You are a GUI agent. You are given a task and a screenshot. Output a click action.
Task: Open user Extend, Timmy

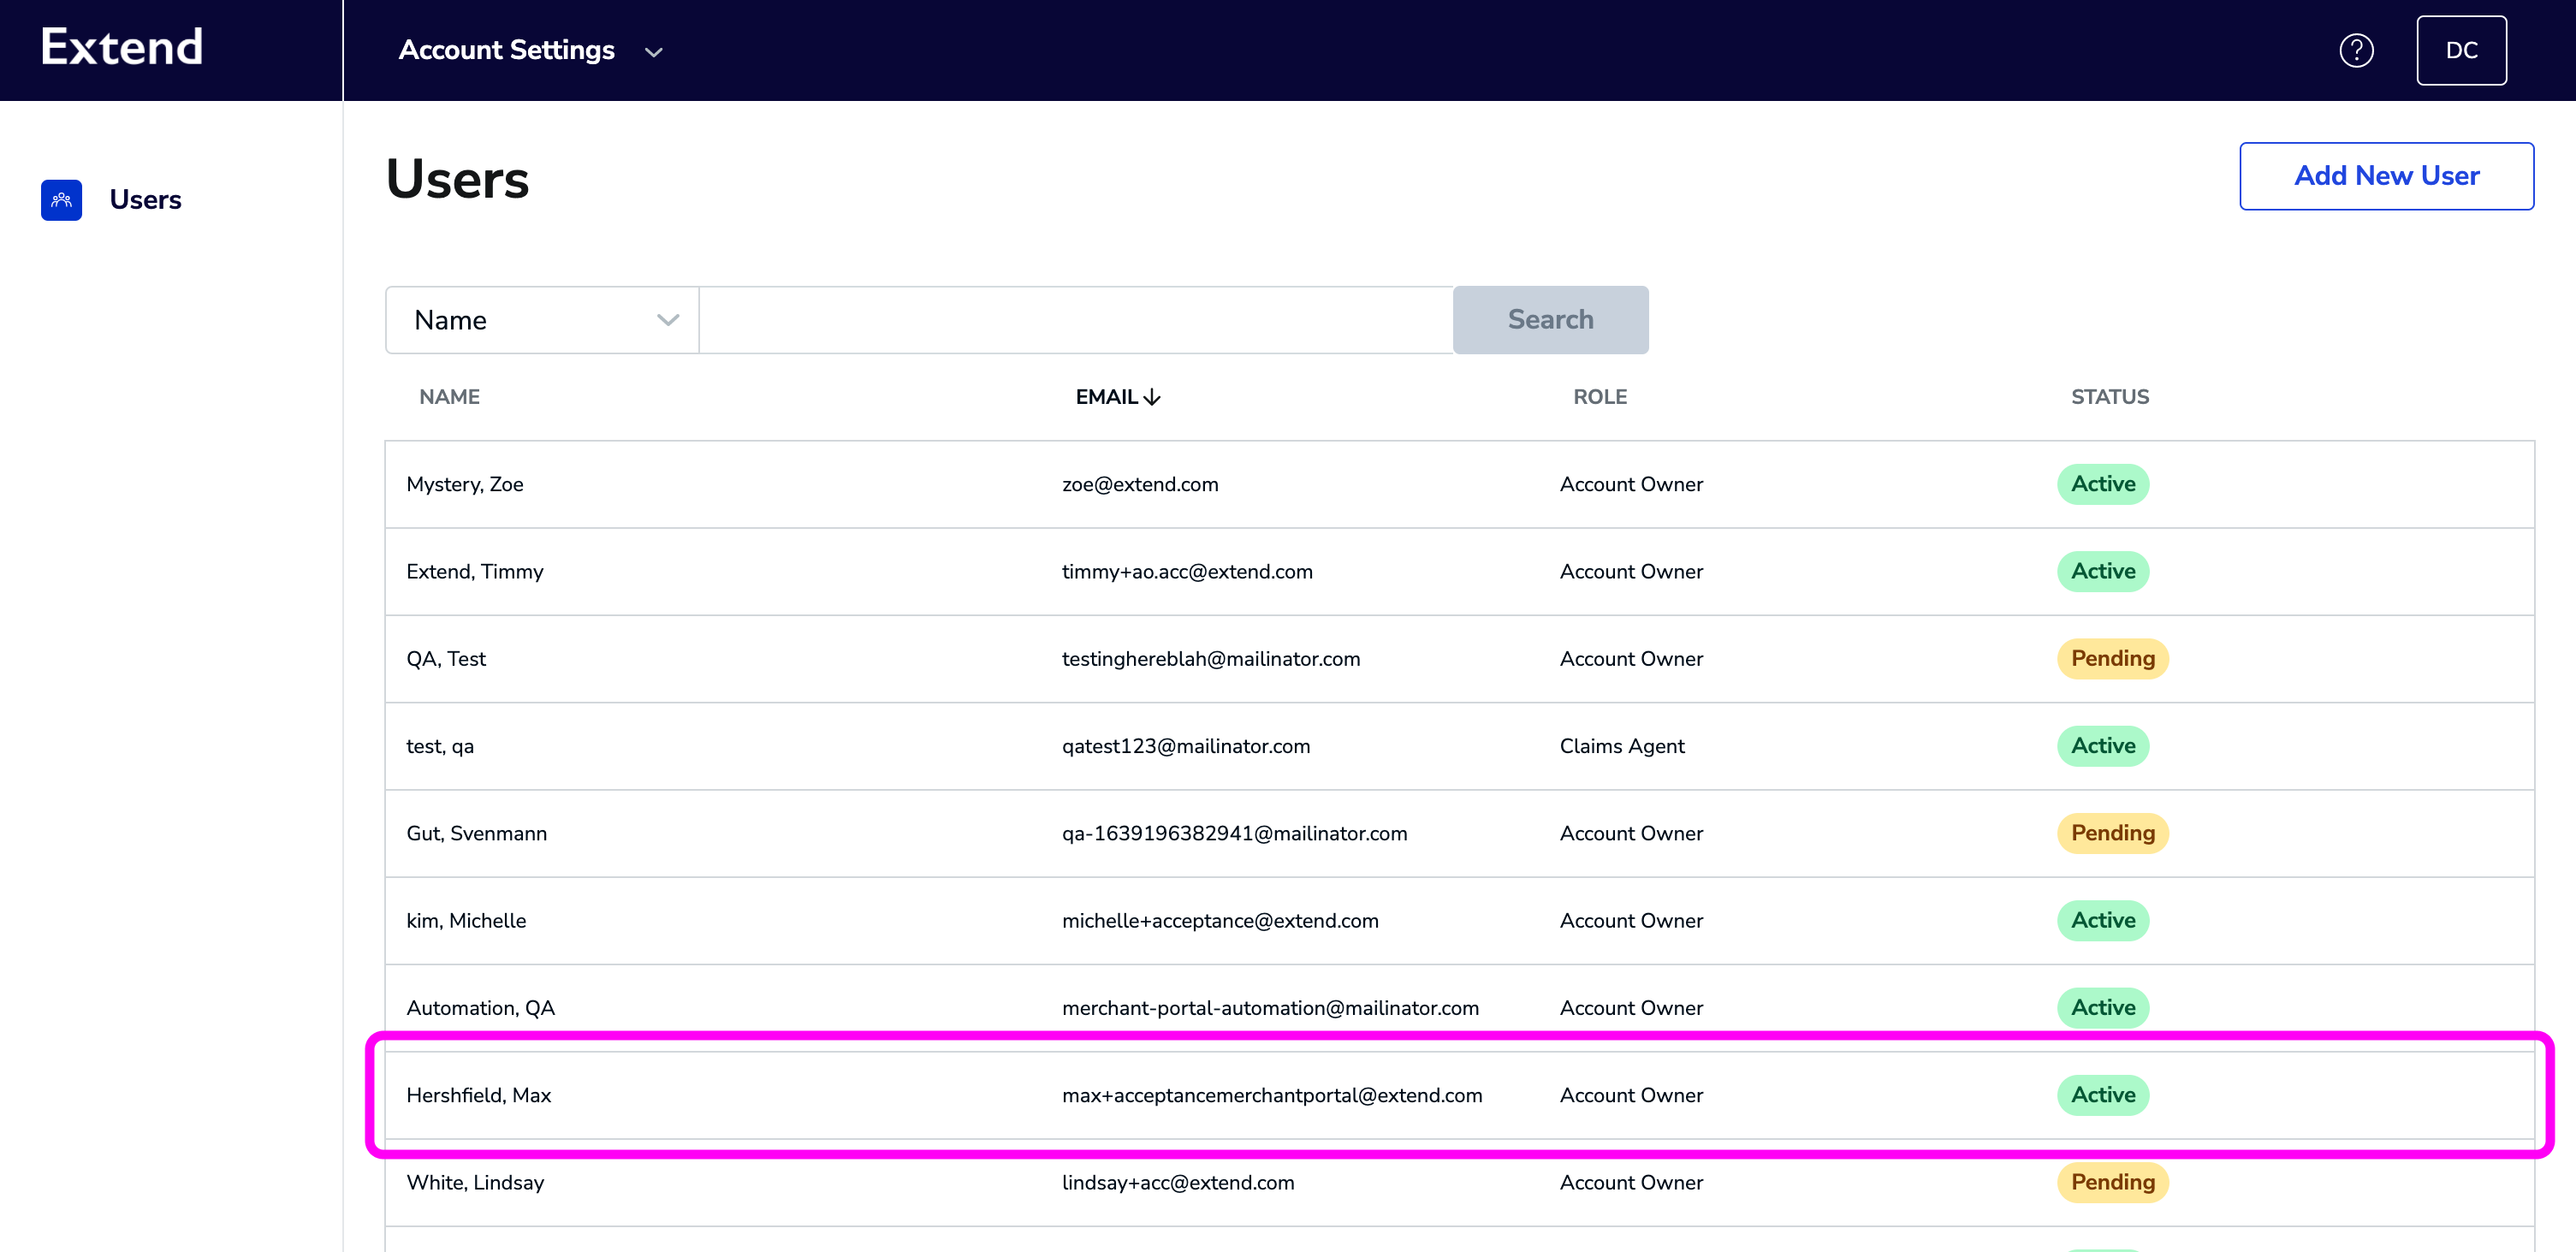coord(475,572)
